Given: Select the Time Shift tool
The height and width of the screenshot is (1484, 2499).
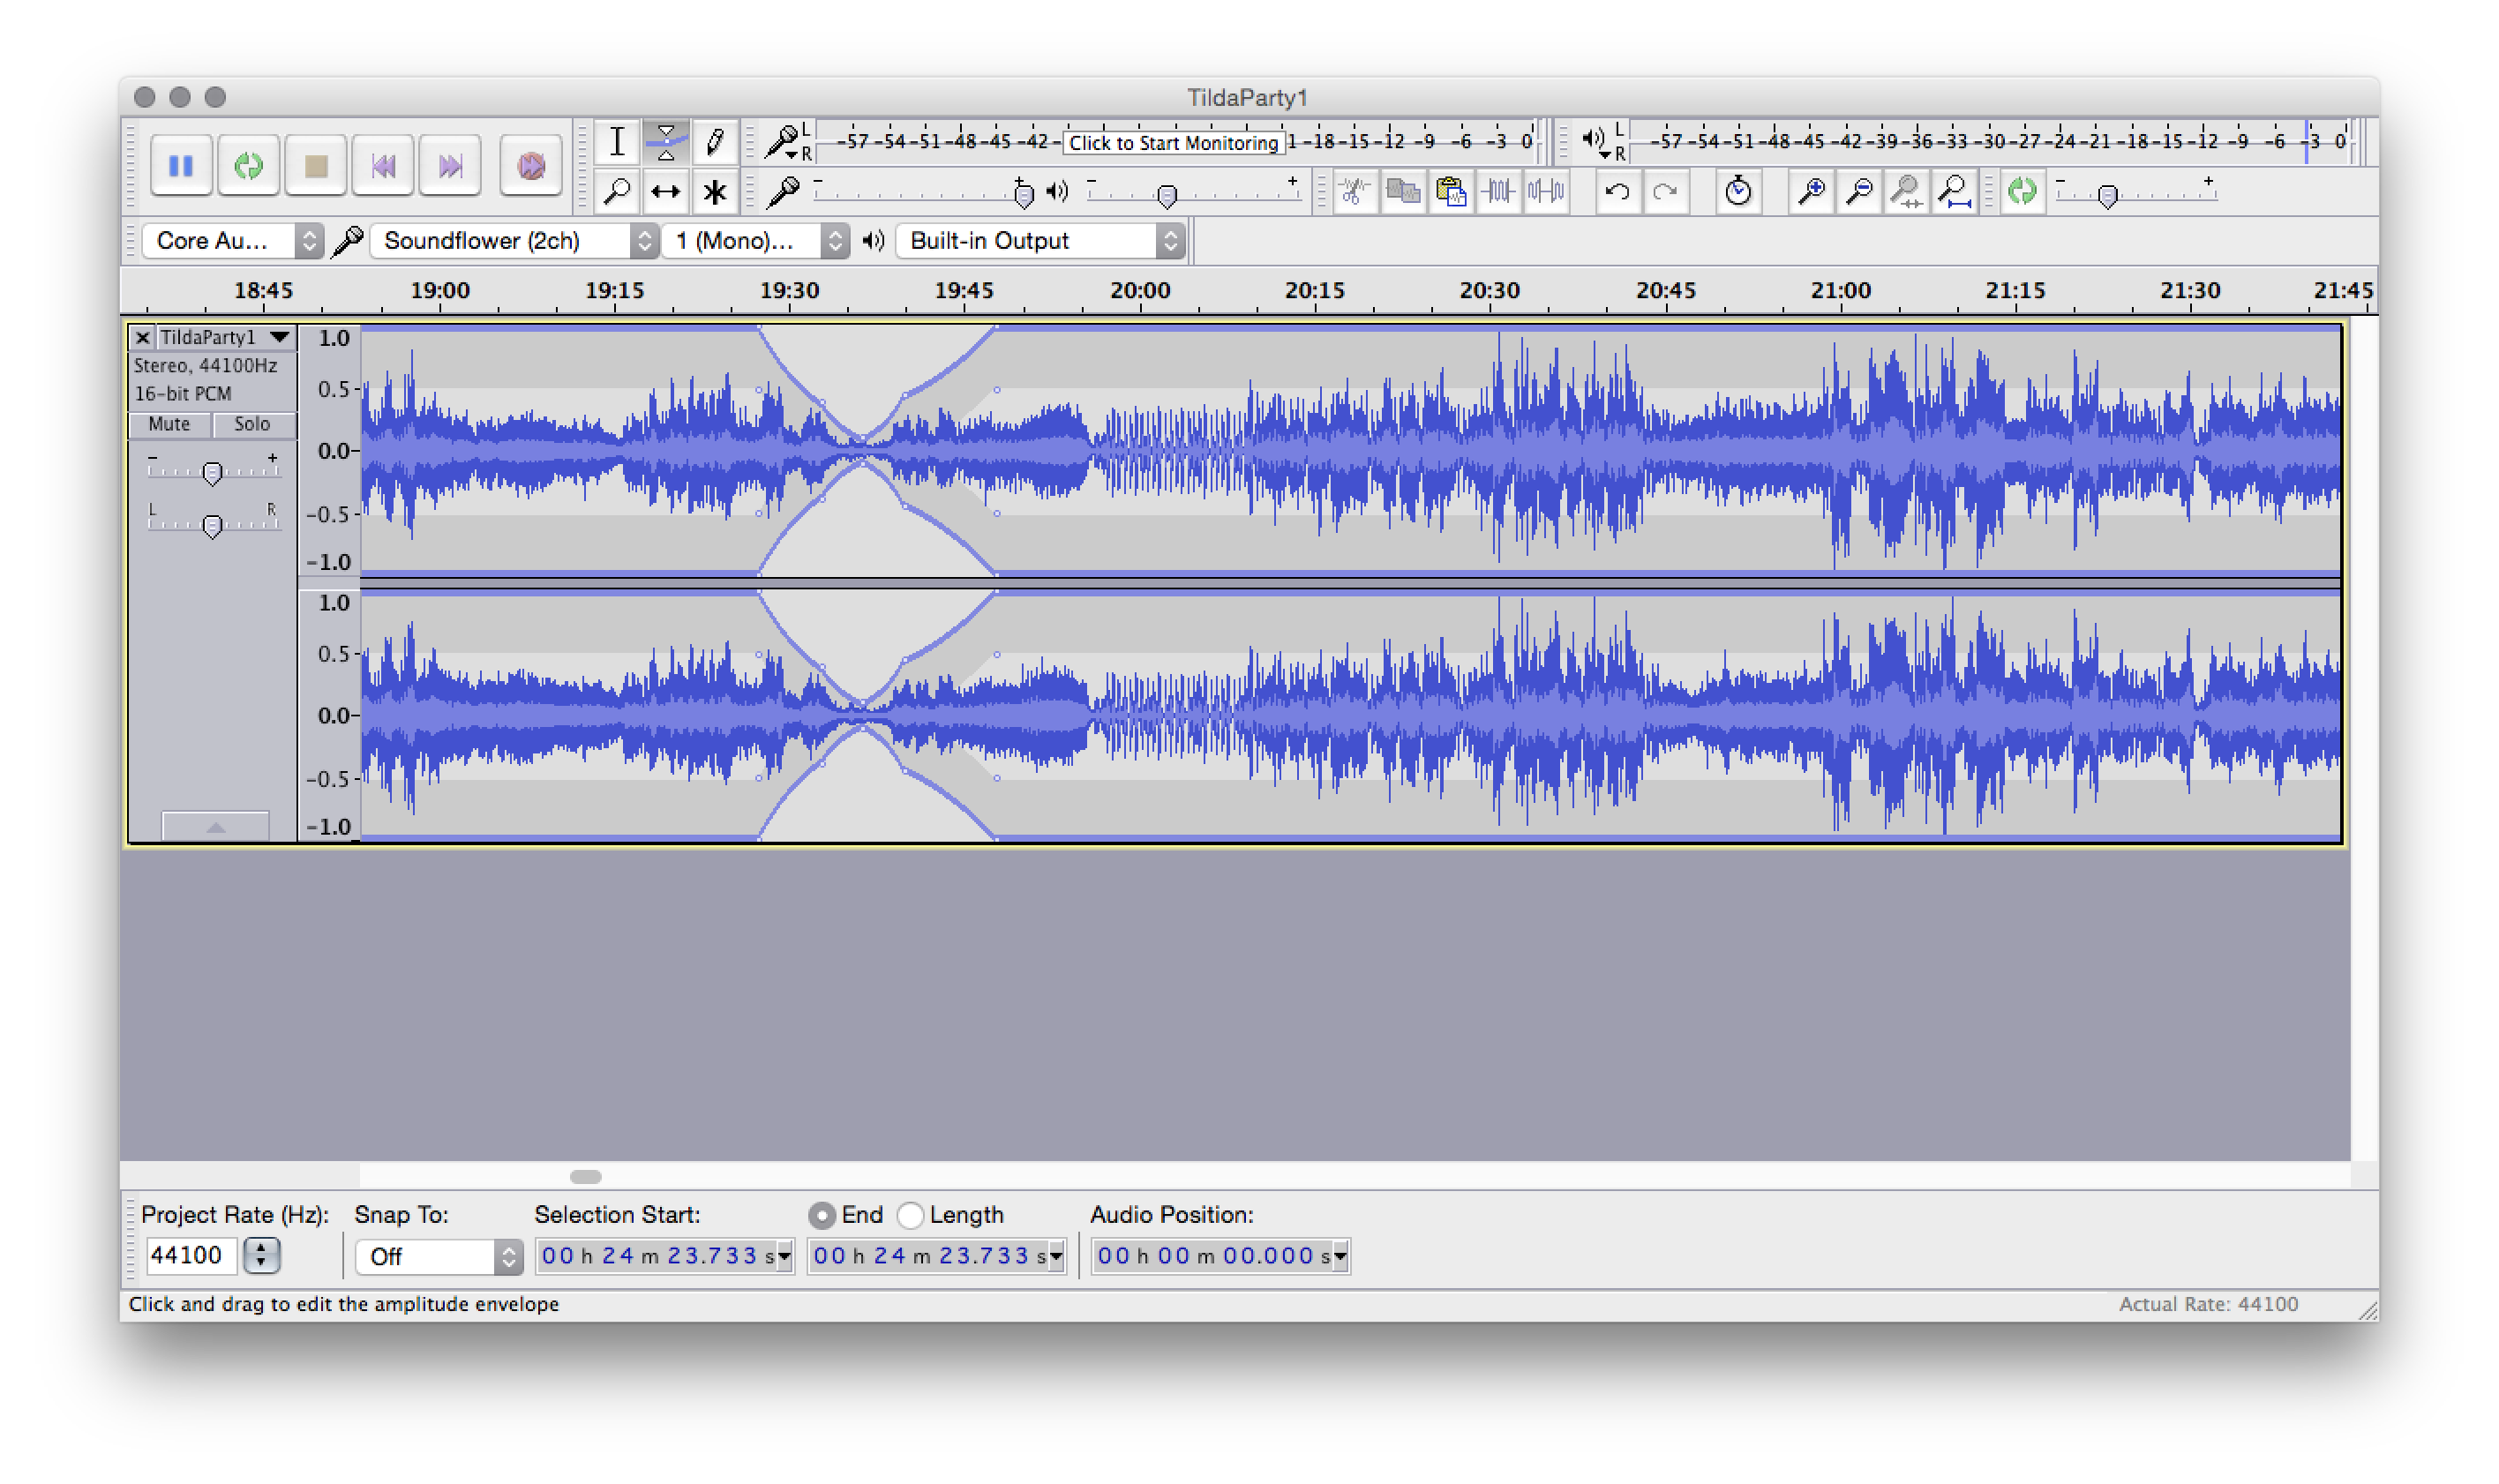Looking at the screenshot, I should pos(666,191).
